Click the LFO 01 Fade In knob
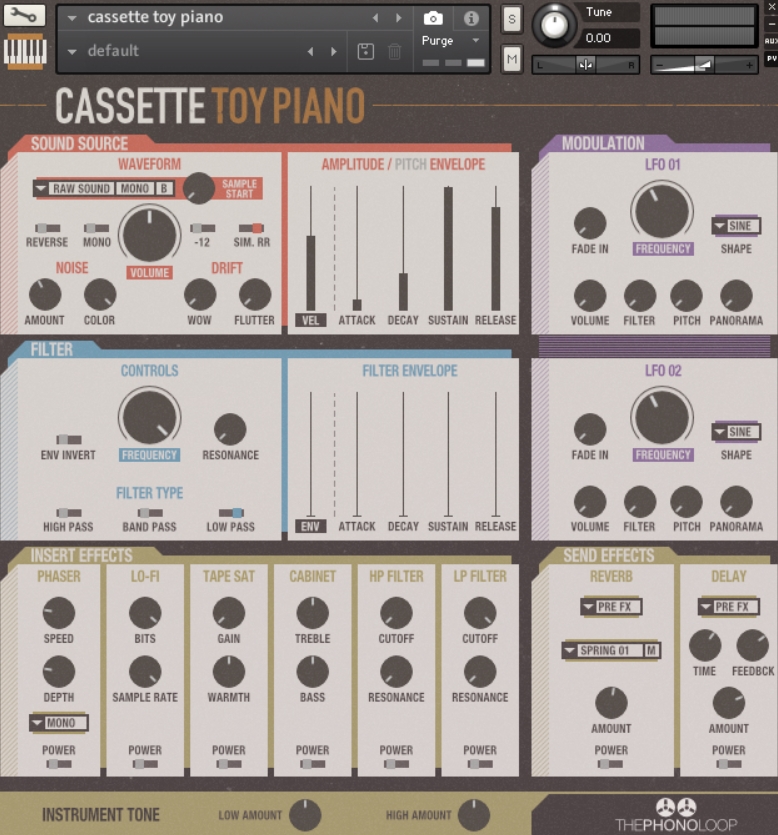The width and height of the screenshot is (778, 835). 590,223
